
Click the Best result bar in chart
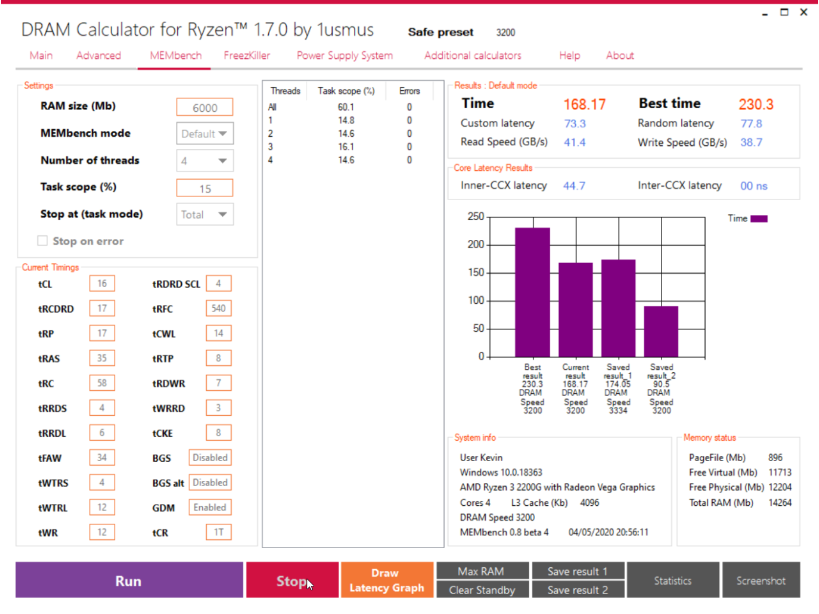click(x=532, y=292)
